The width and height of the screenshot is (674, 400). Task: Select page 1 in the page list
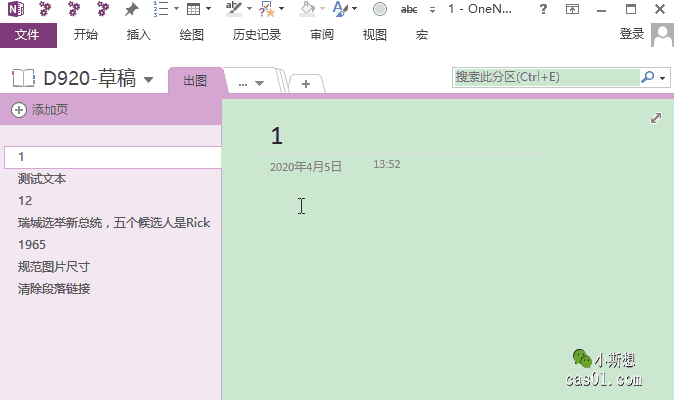(x=113, y=157)
